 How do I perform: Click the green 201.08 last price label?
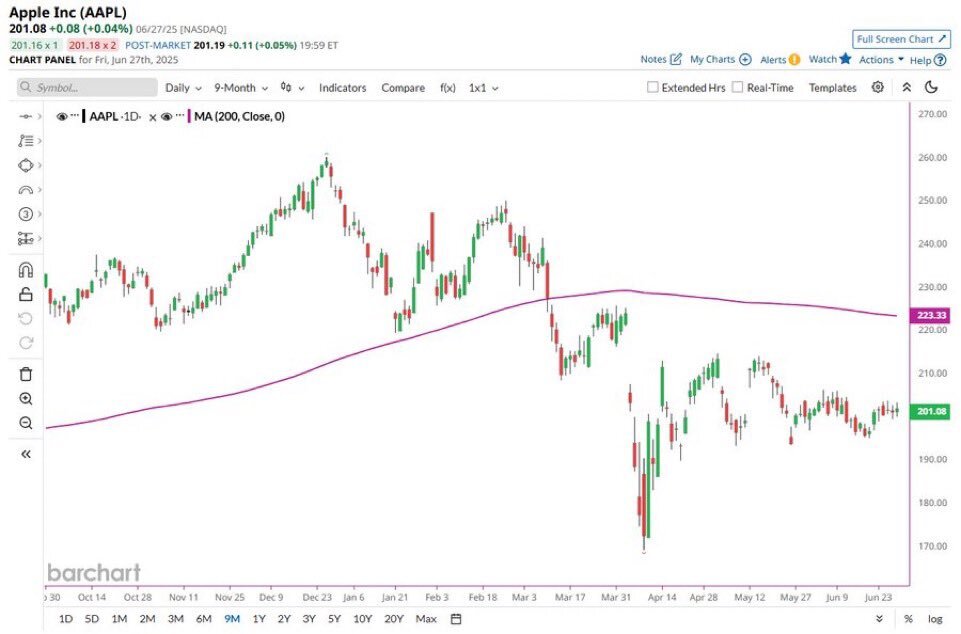point(930,411)
